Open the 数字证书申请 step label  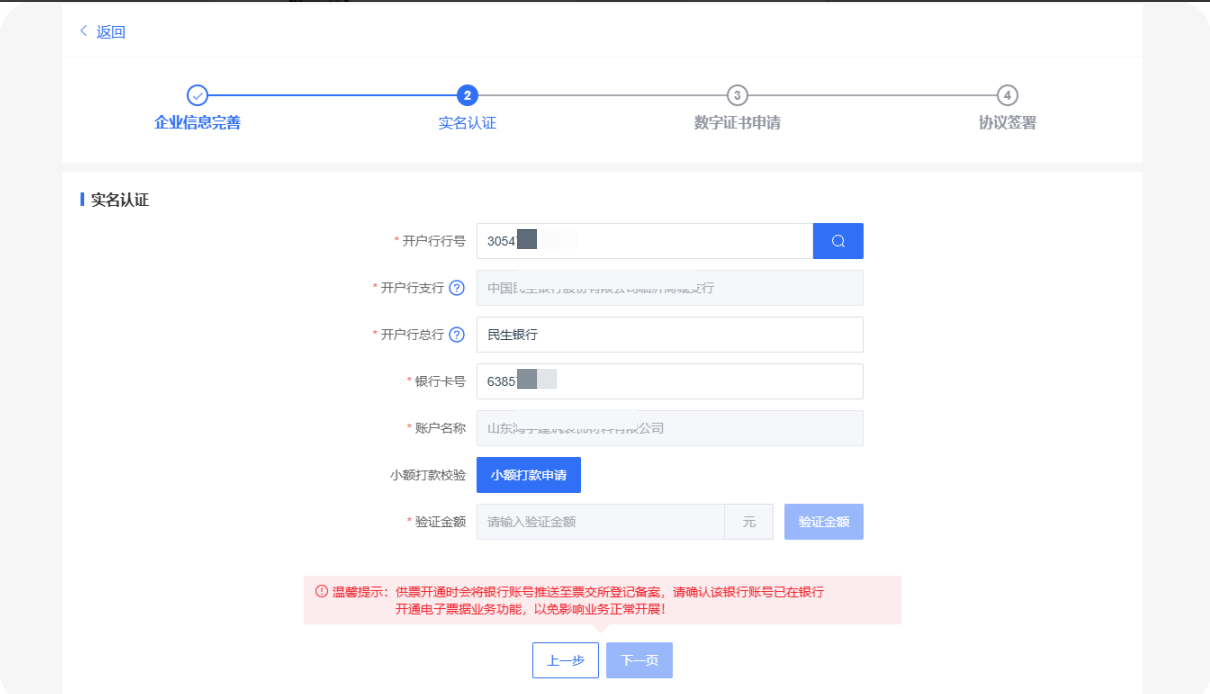737,123
